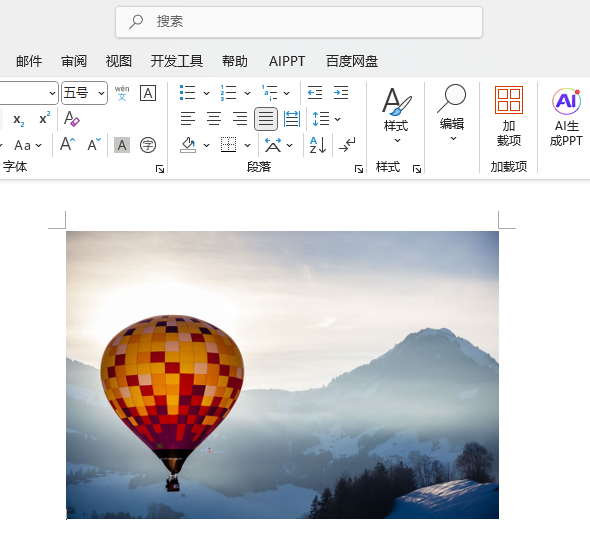Open the AIPPT tab
Image resolution: width=590 pixels, height=555 pixels.
pyautogui.click(x=287, y=61)
